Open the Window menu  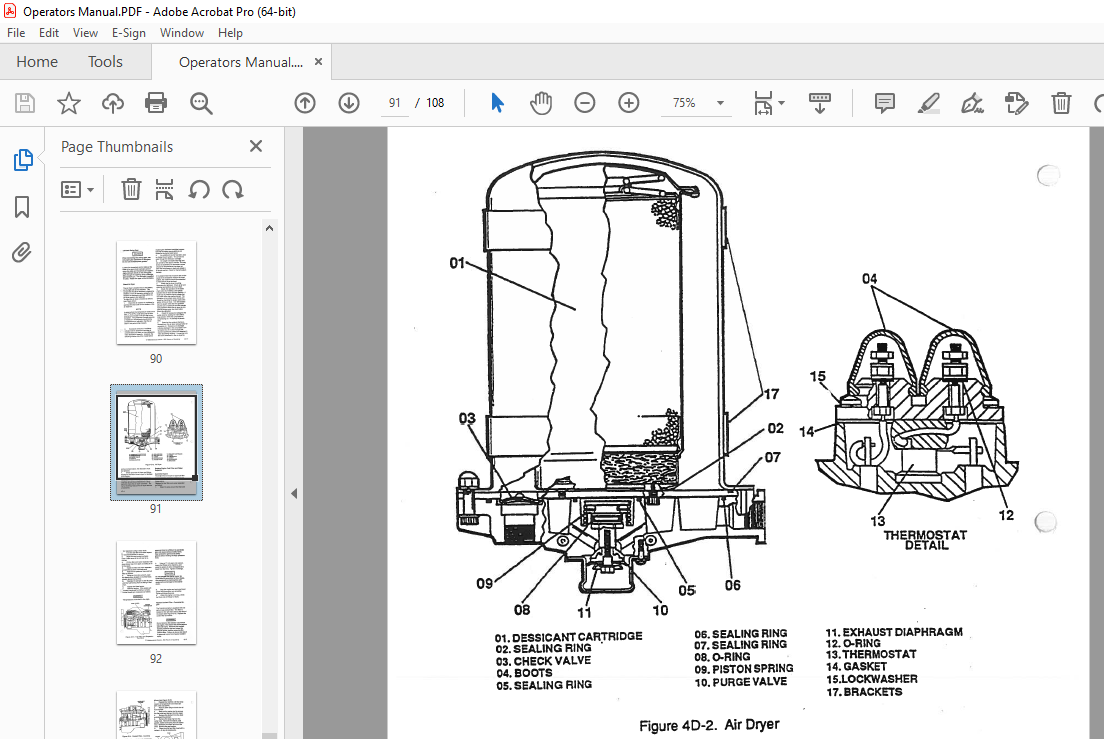182,32
